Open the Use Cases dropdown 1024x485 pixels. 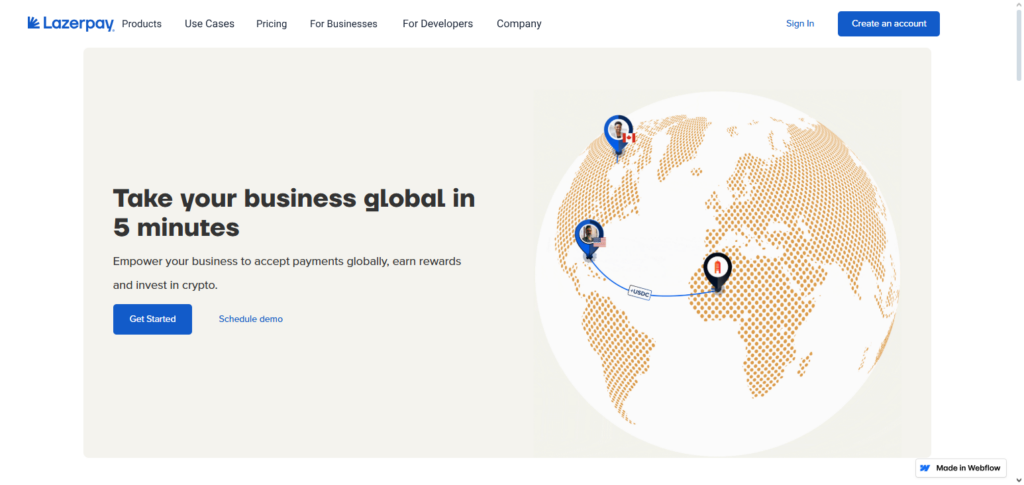click(209, 24)
